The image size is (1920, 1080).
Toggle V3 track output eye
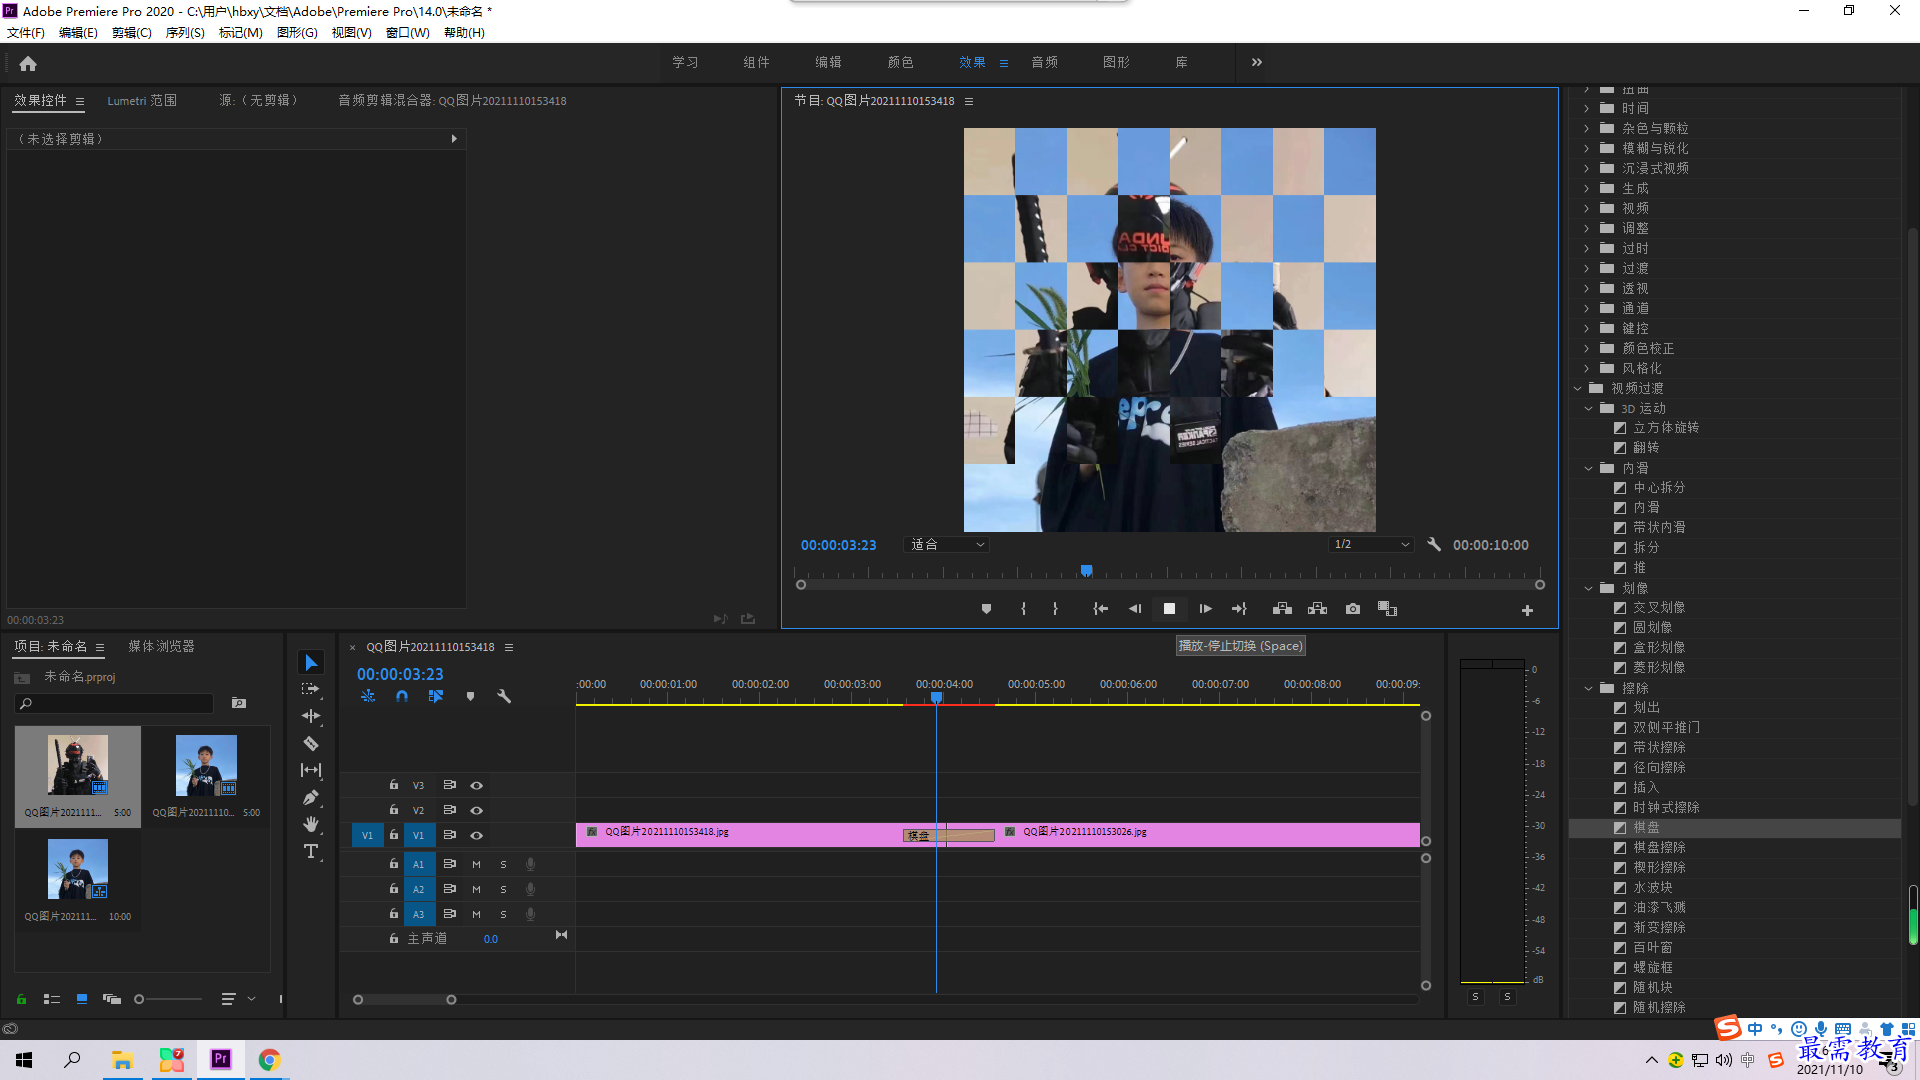[x=477, y=785]
